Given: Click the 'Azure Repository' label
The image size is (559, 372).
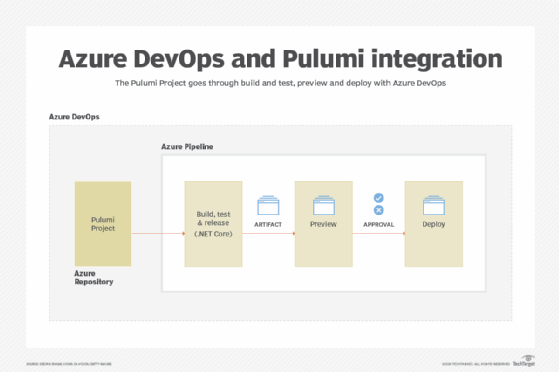Looking at the screenshot, I should pyautogui.click(x=94, y=277).
